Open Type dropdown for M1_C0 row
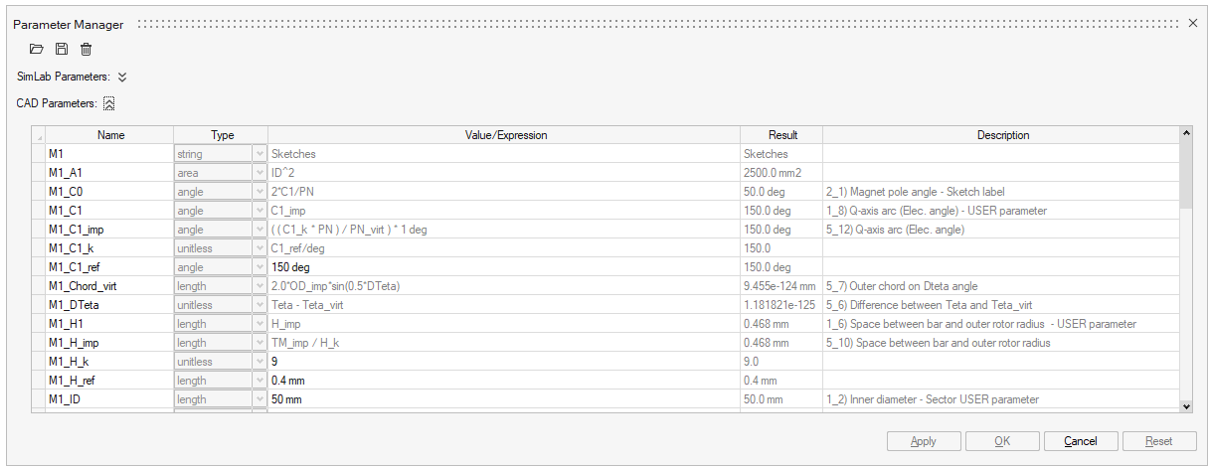 pos(260,192)
